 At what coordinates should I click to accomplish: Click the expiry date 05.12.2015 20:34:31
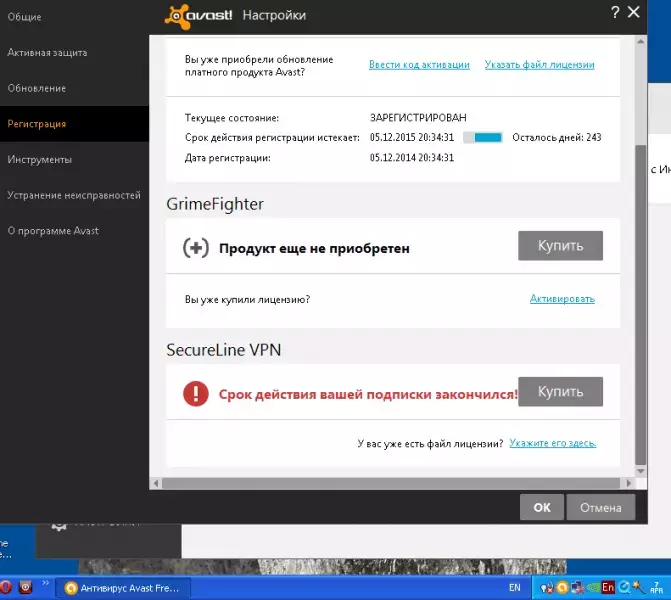click(x=412, y=137)
